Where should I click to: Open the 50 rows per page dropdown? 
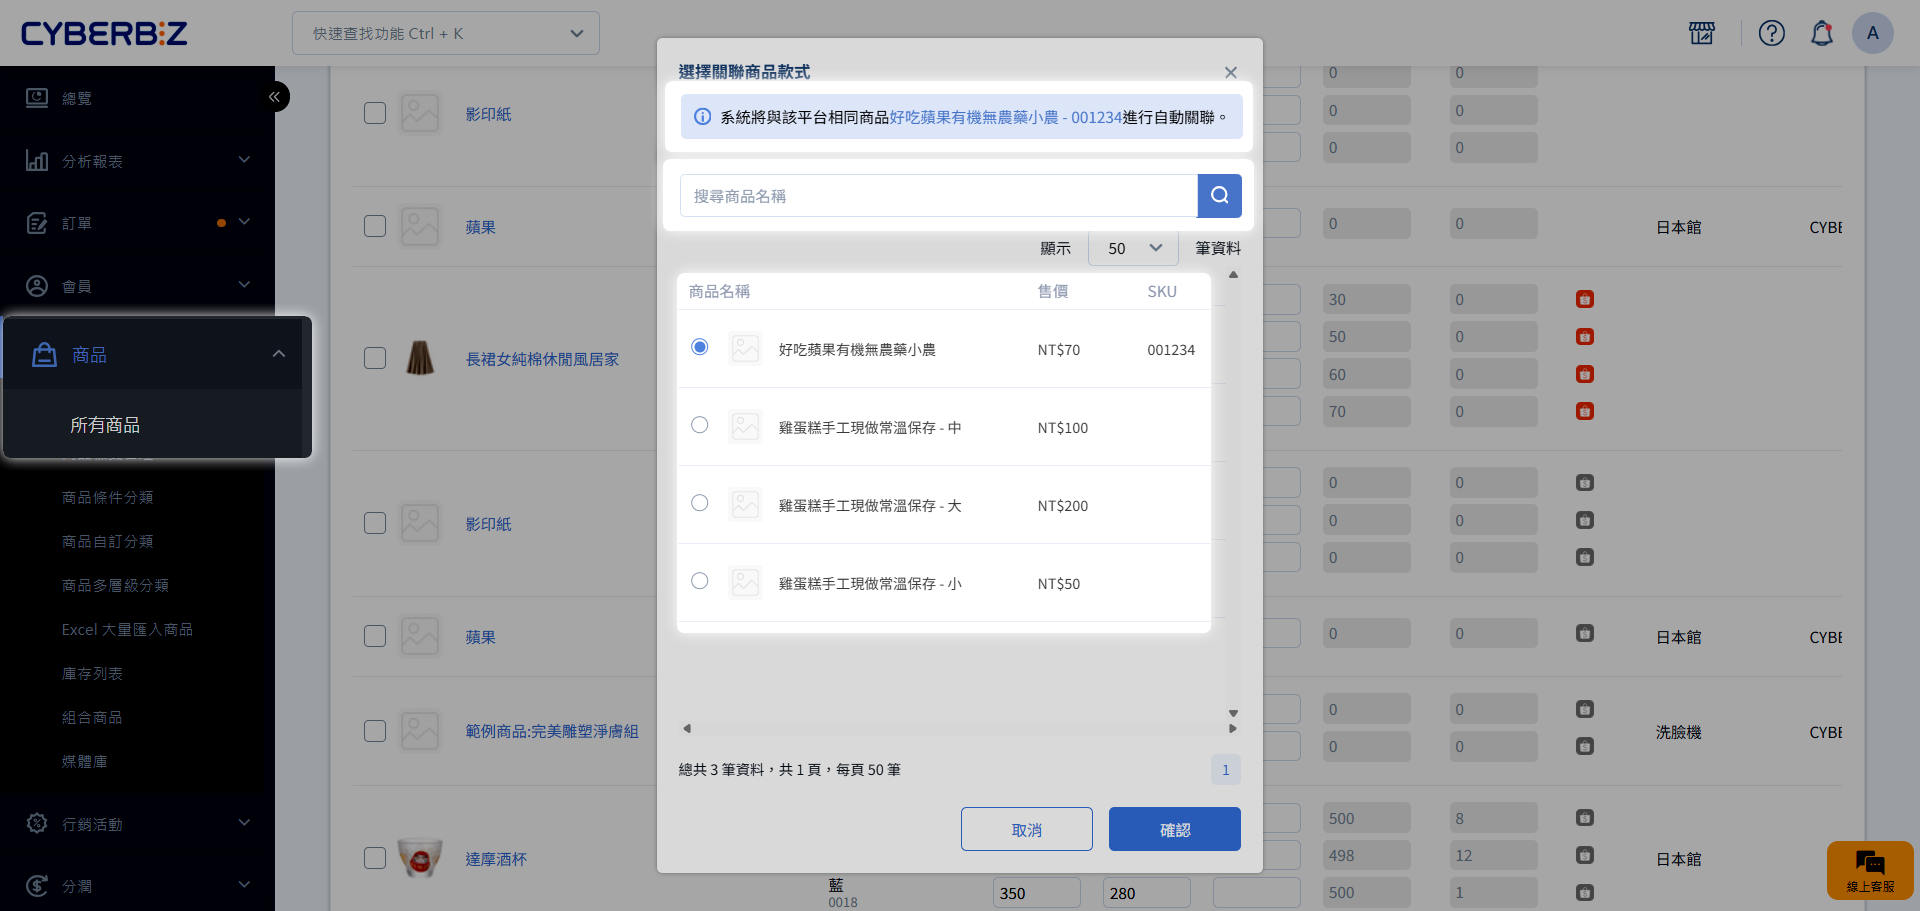point(1133,248)
